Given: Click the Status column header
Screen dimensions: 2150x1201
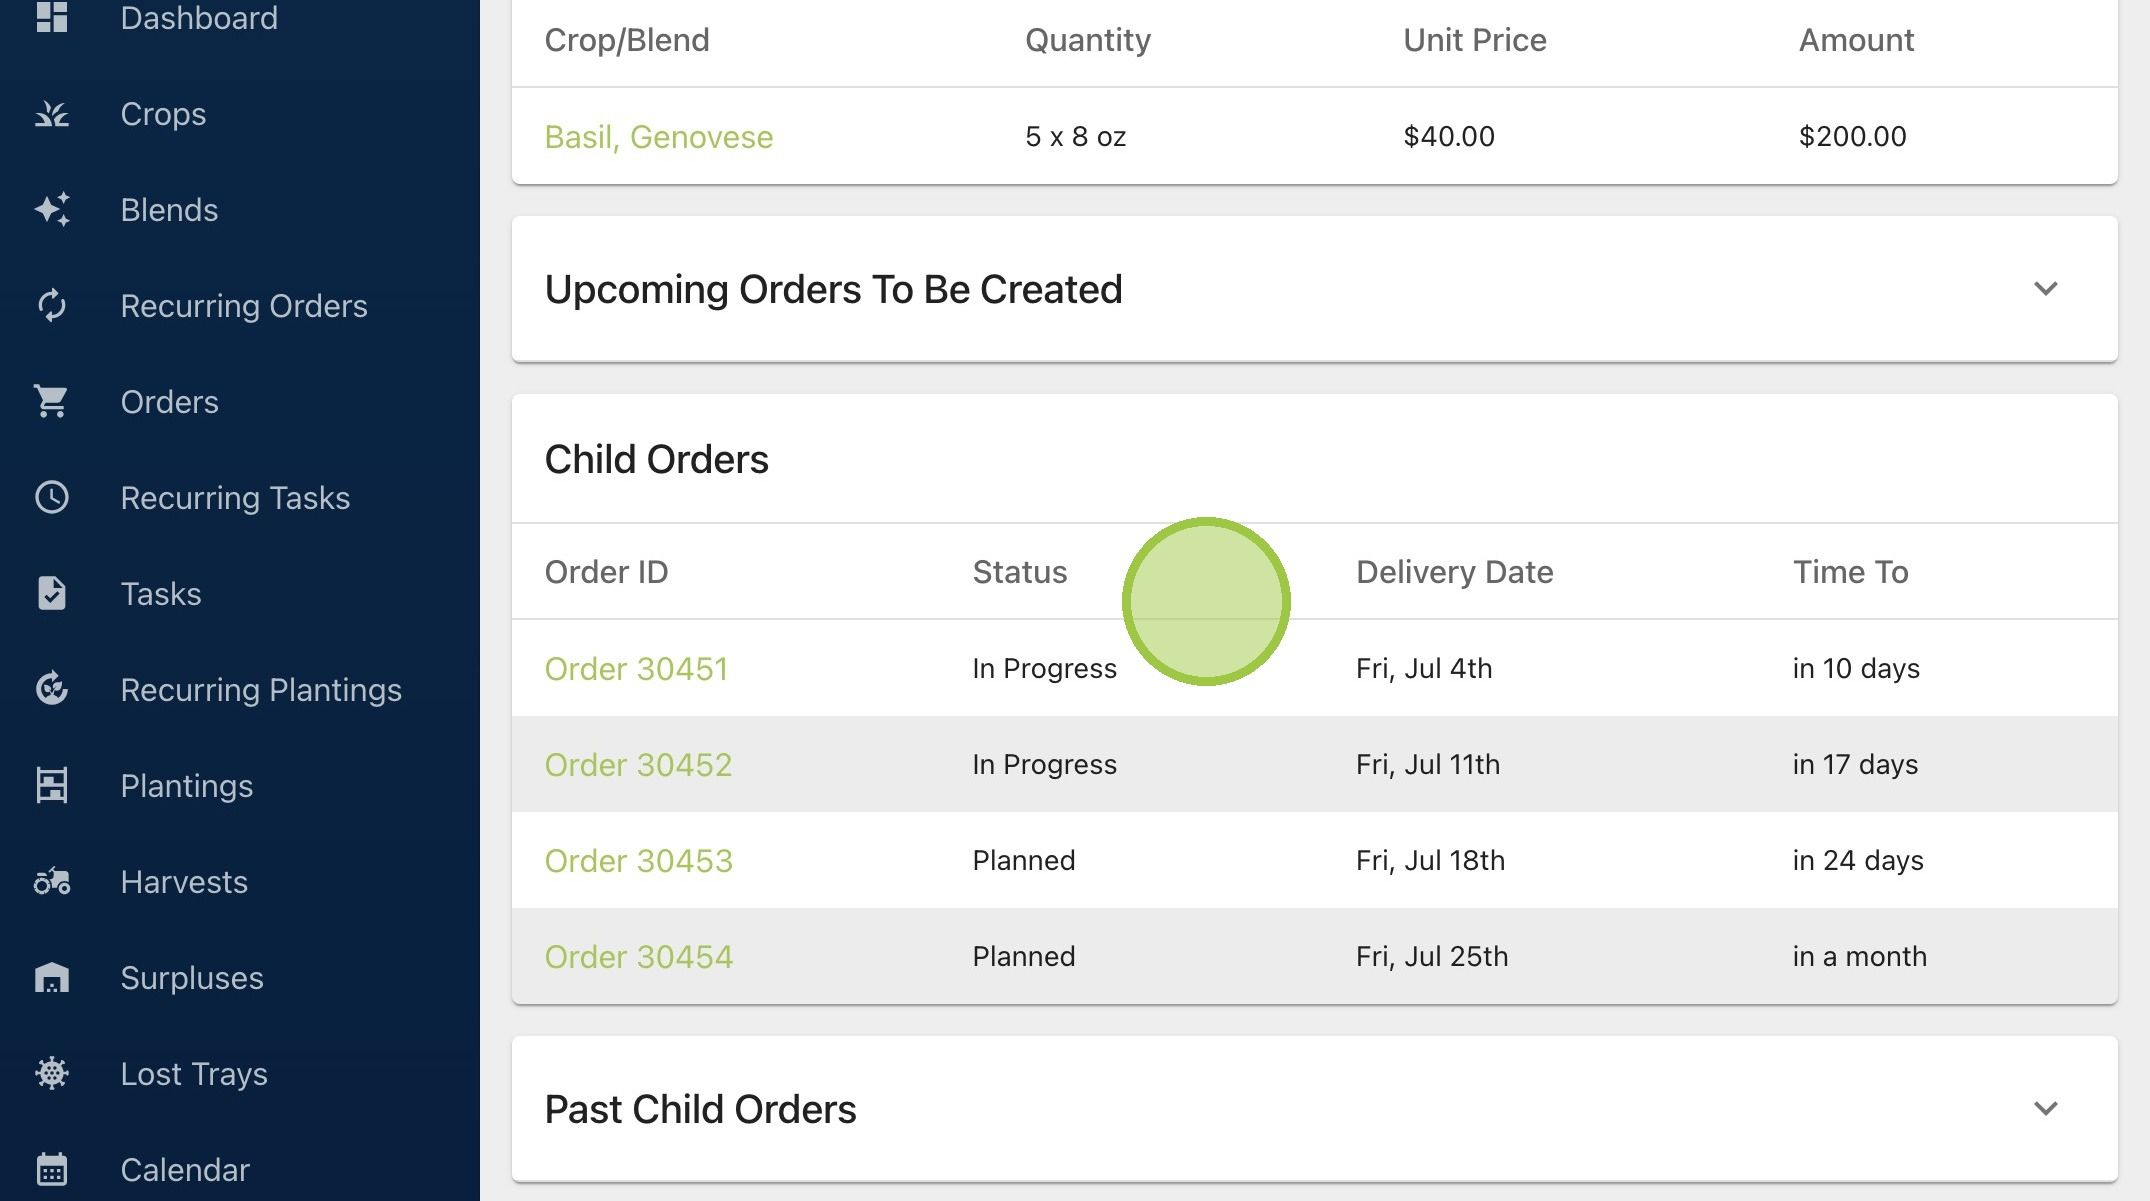Looking at the screenshot, I should coord(1019,572).
